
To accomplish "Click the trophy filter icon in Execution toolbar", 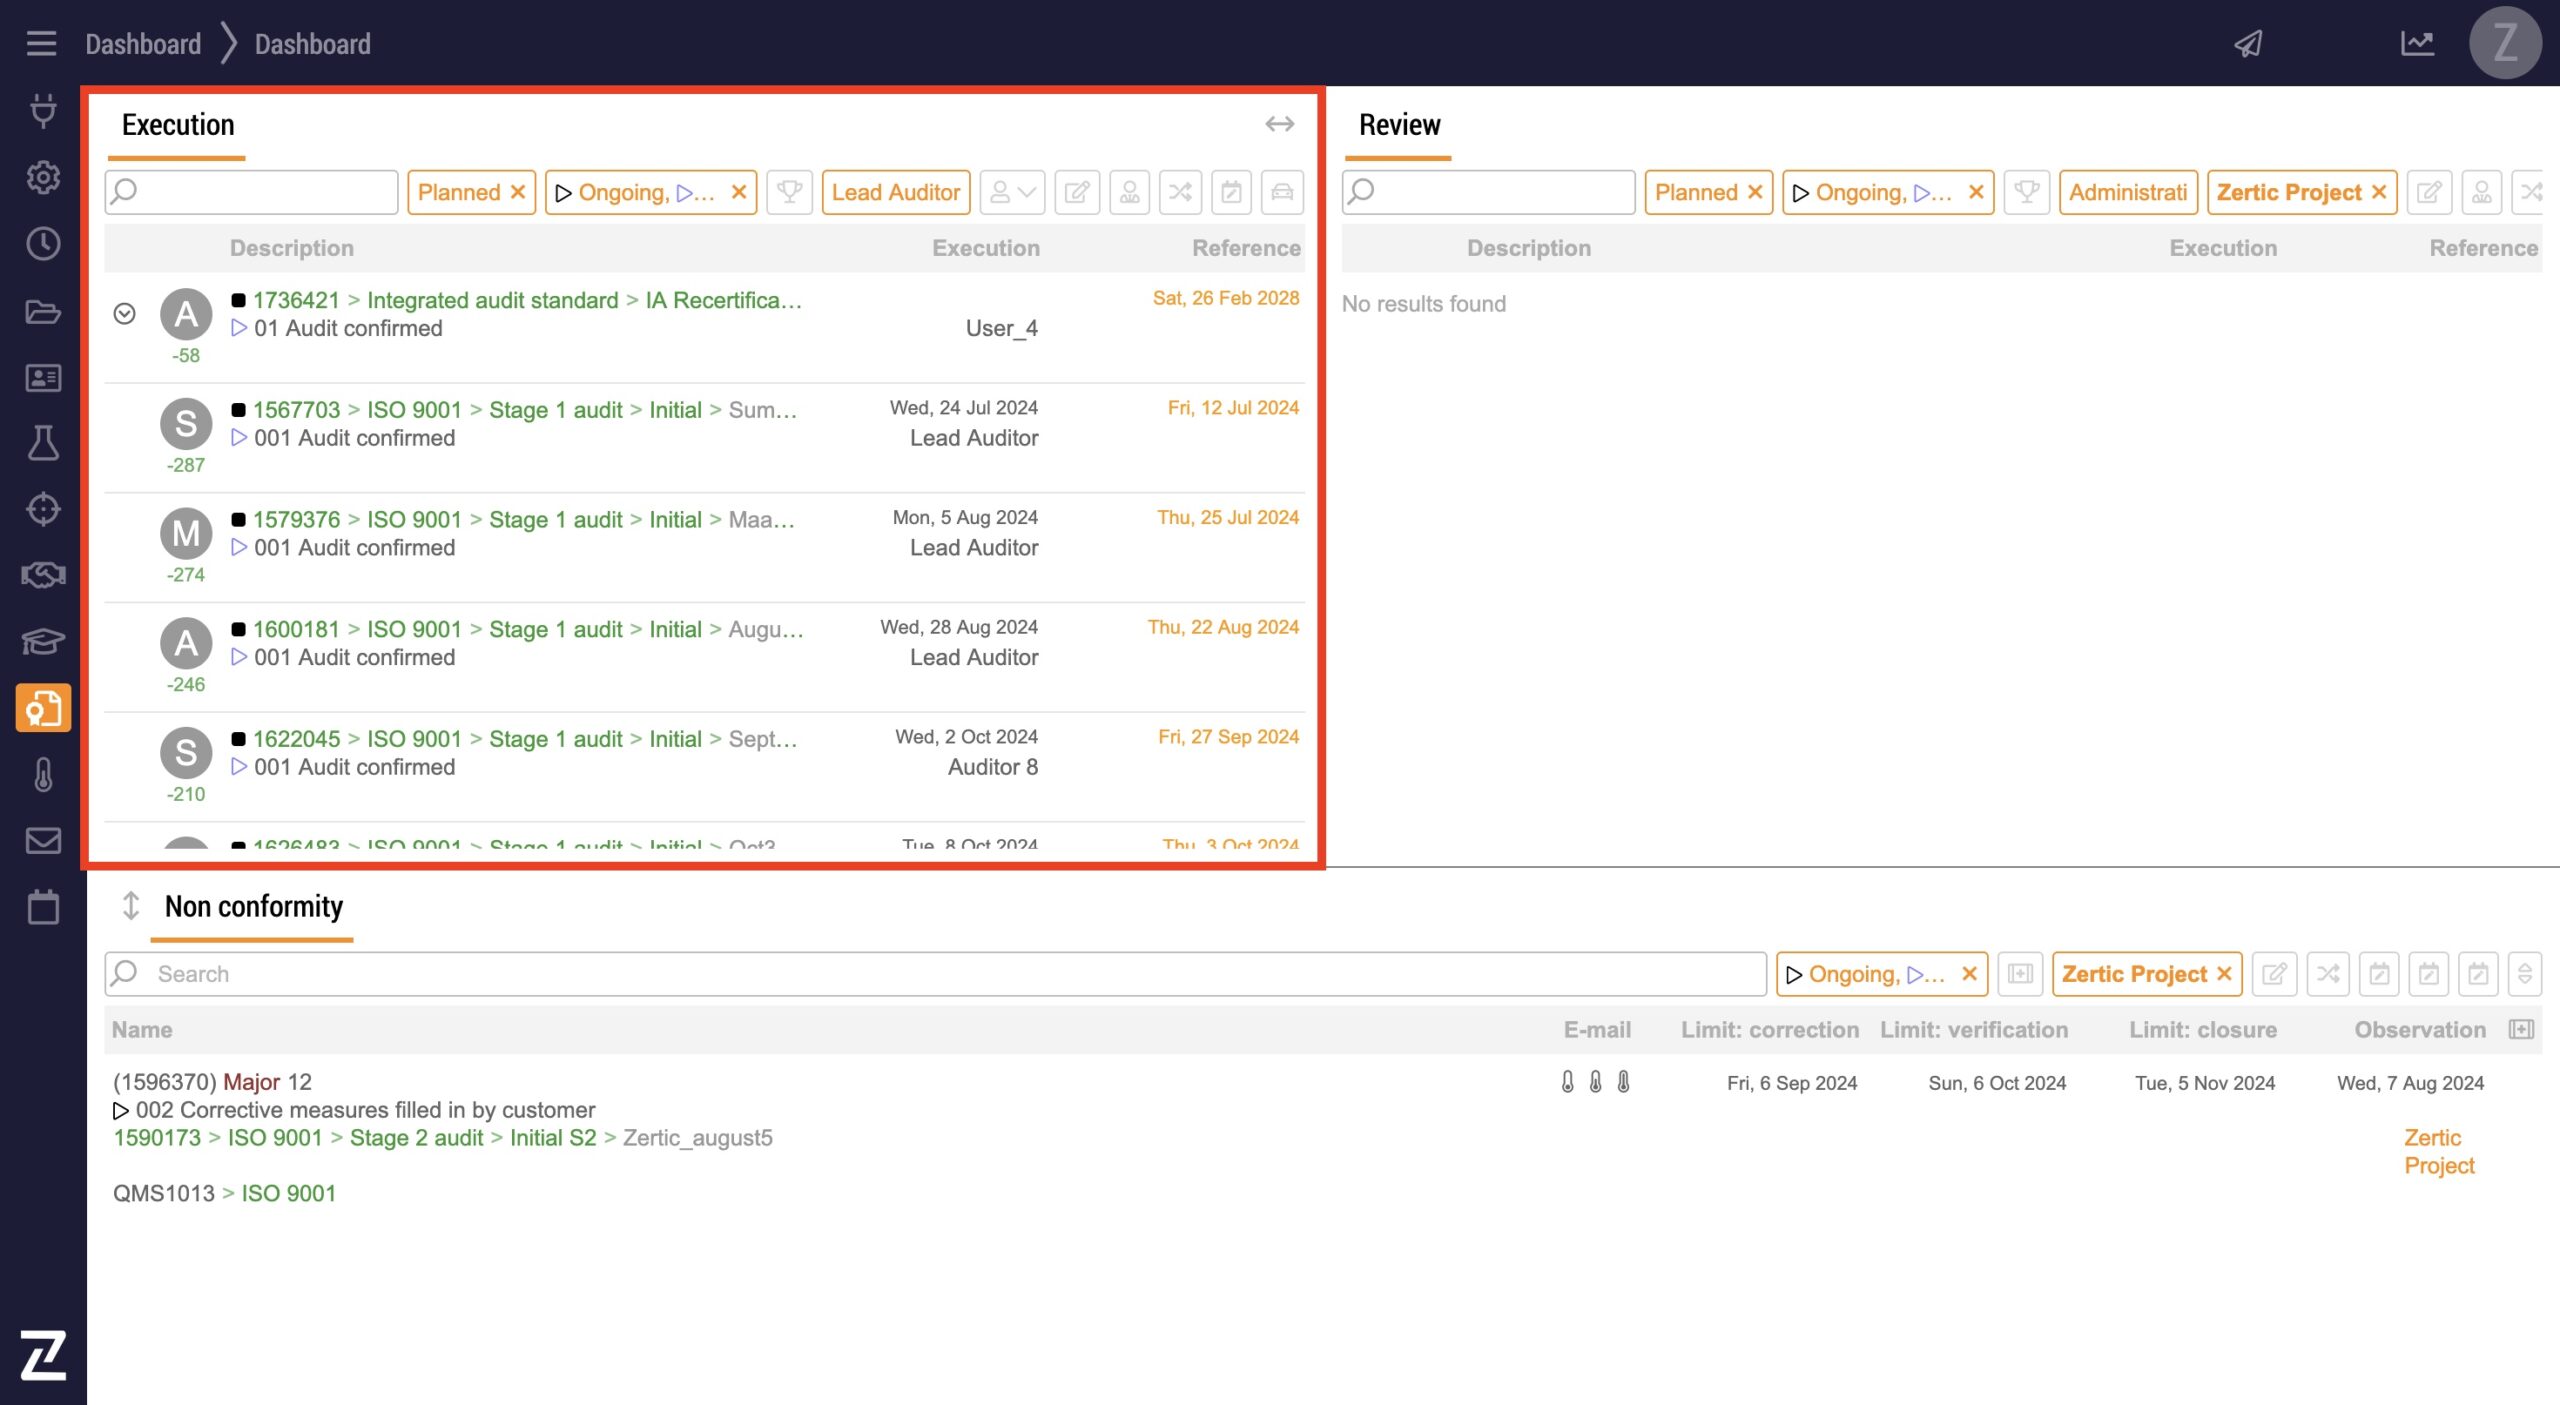I will click(x=789, y=192).
